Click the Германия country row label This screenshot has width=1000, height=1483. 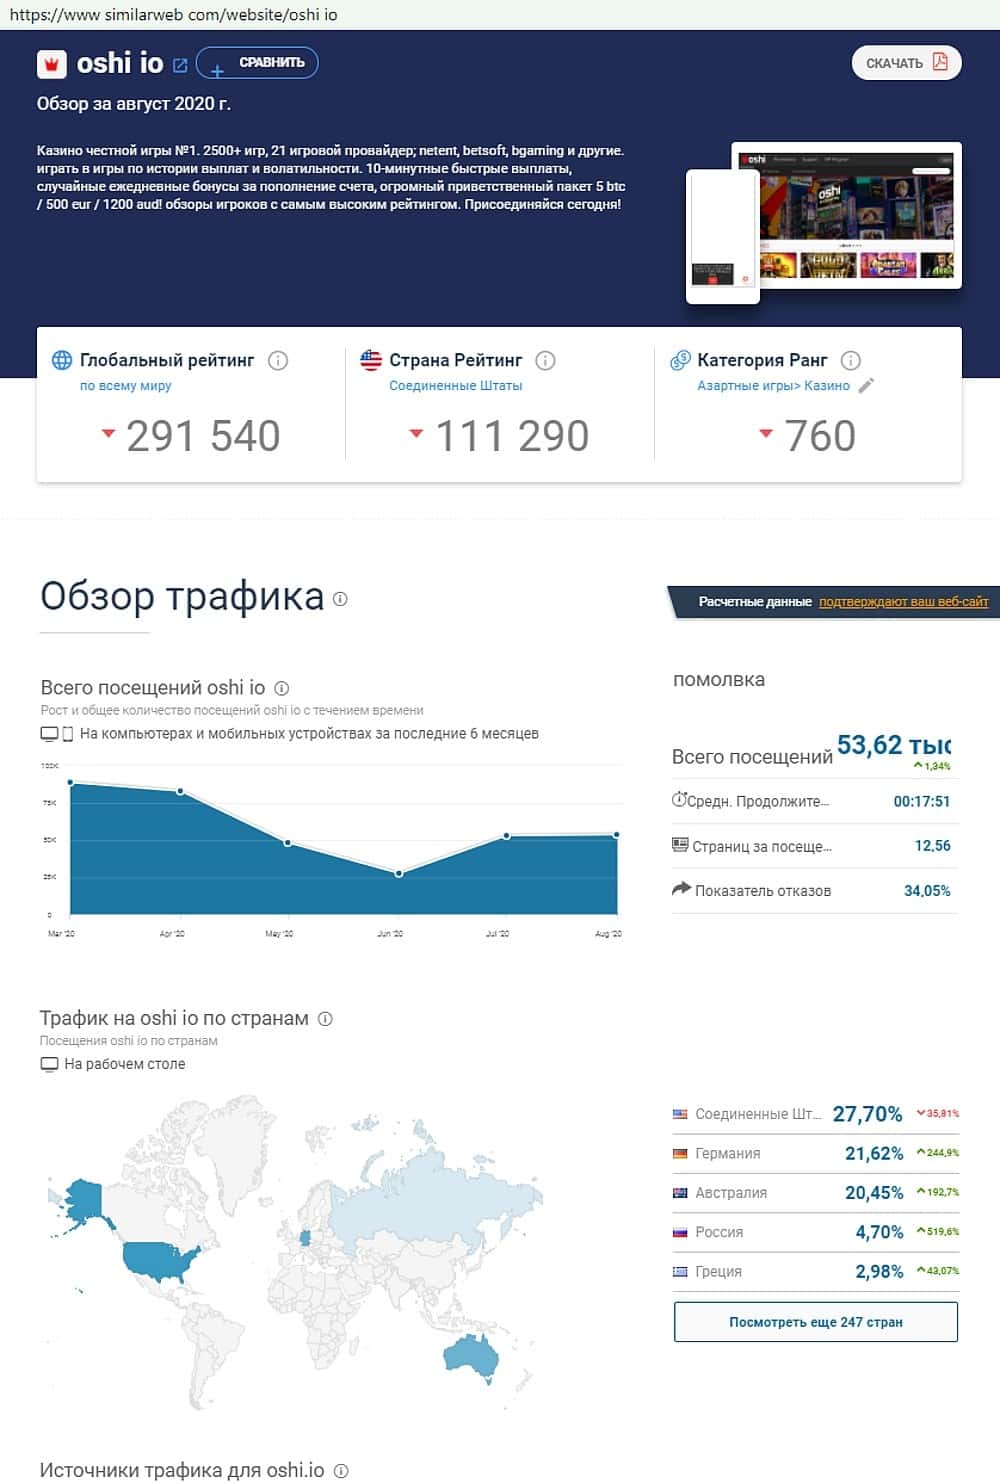(728, 1154)
